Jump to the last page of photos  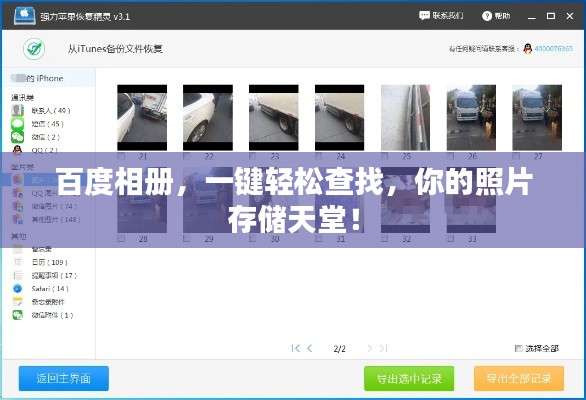point(383,348)
